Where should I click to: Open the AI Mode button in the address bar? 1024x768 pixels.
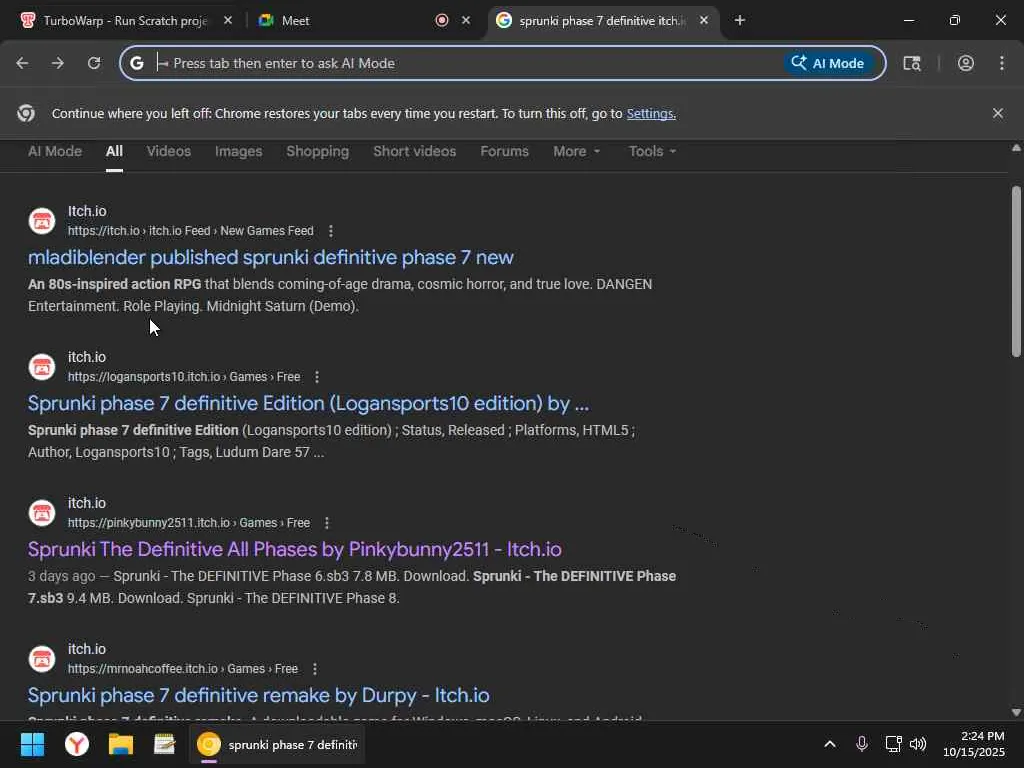pos(828,63)
